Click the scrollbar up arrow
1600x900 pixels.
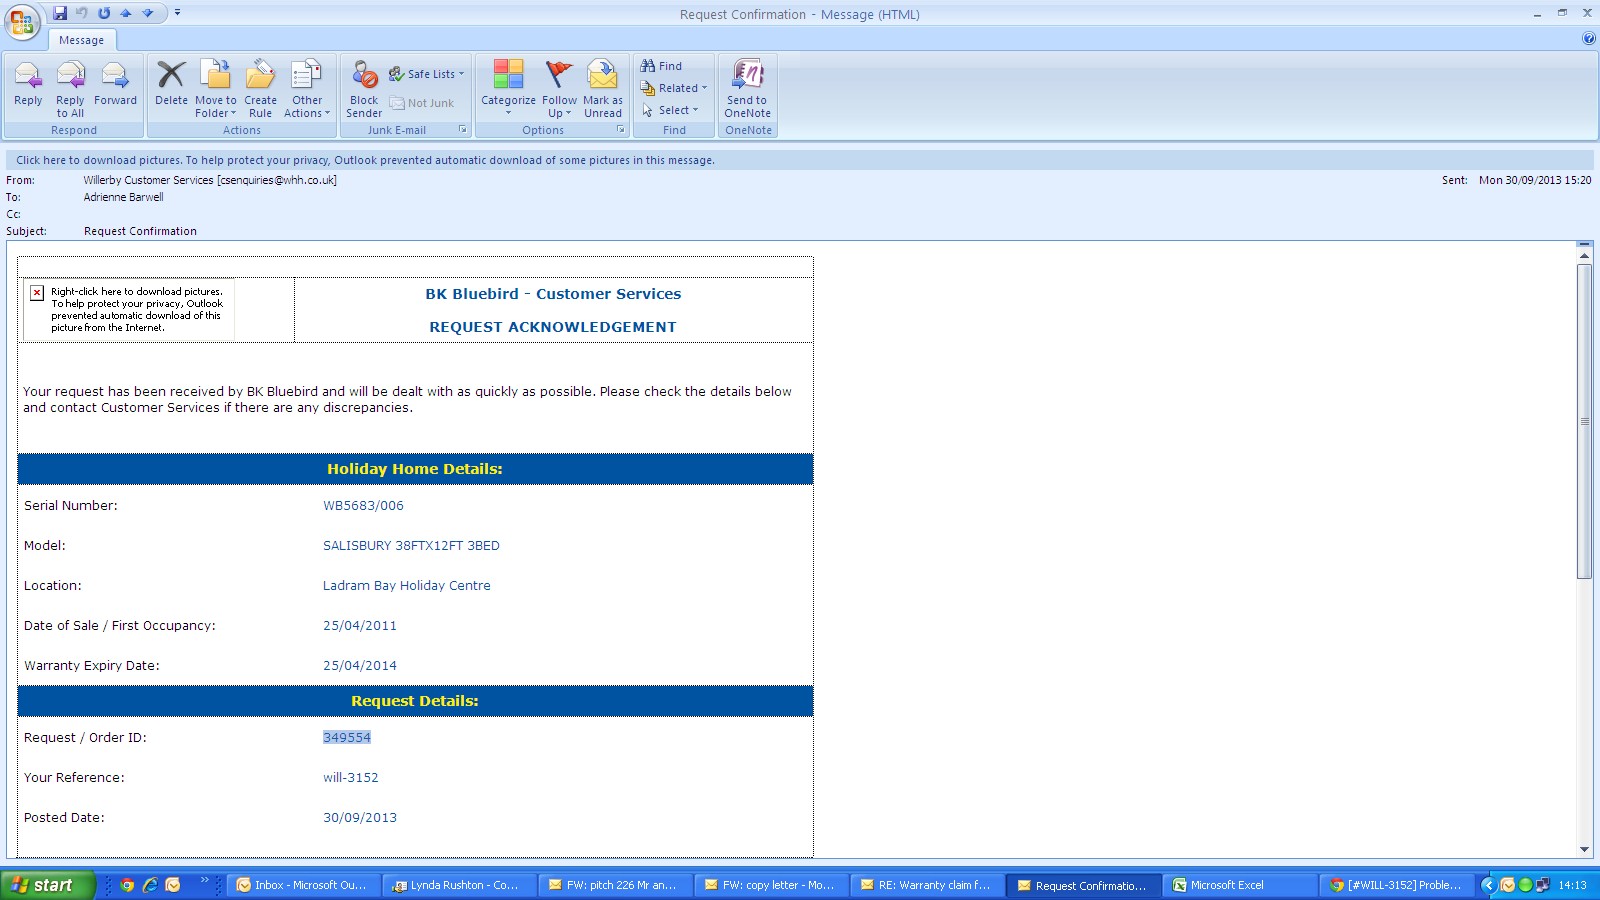point(1584,256)
